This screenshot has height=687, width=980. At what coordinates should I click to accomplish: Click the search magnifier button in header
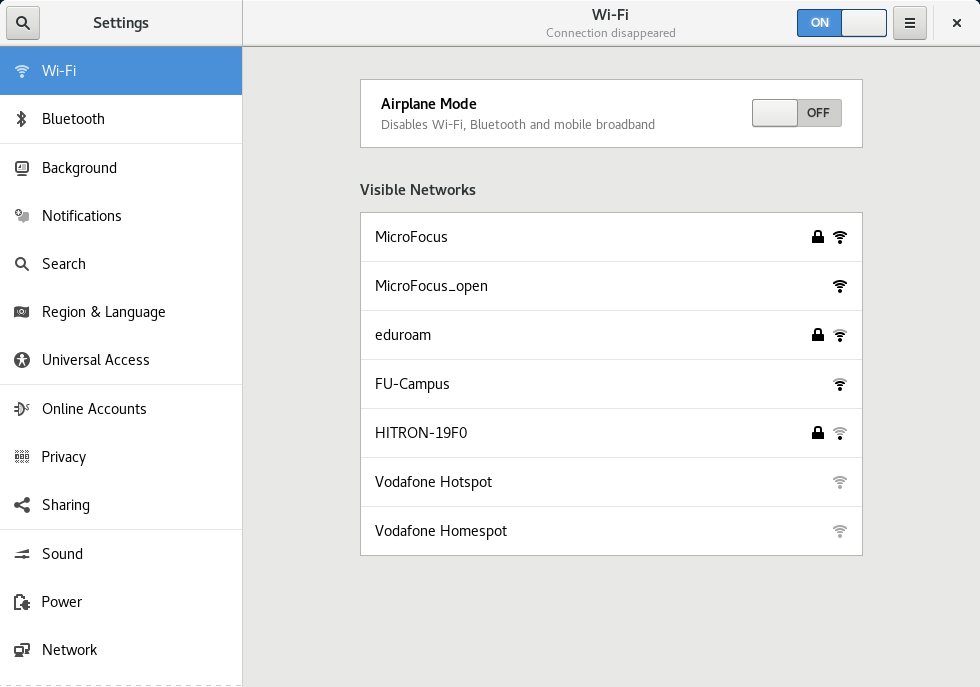[x=23, y=22]
